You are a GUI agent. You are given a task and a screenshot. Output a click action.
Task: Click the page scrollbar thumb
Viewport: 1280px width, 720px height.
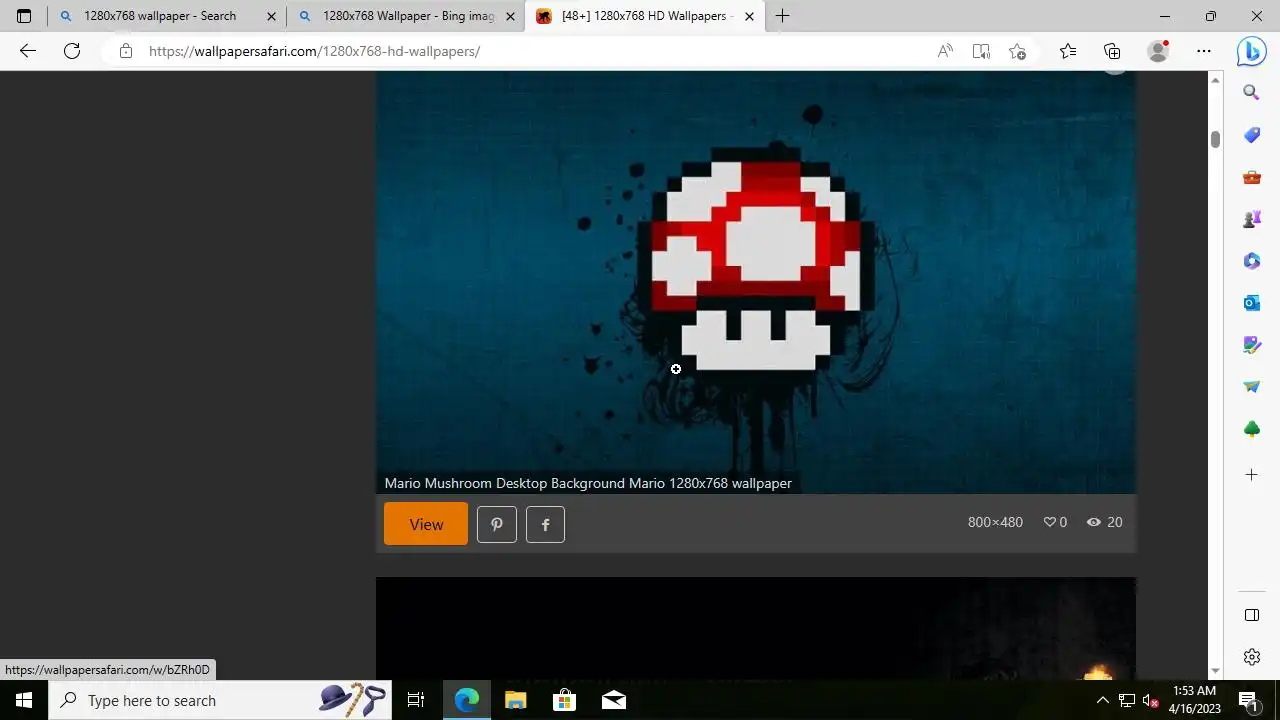coord(1215,138)
